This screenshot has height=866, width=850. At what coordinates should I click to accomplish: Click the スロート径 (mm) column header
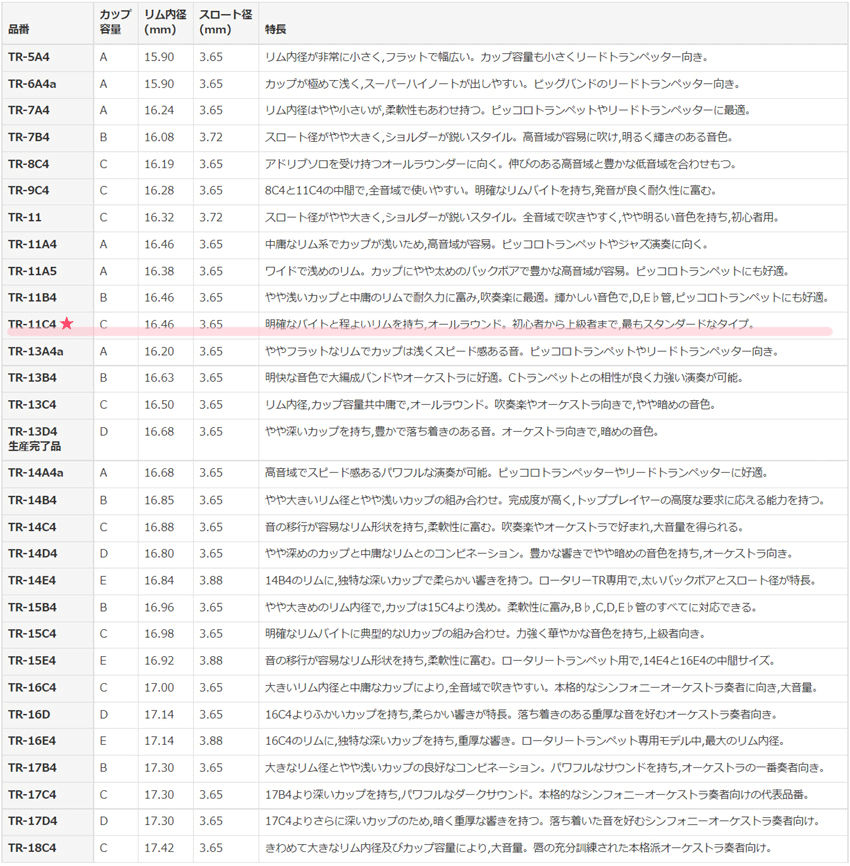pyautogui.click(x=225, y=22)
